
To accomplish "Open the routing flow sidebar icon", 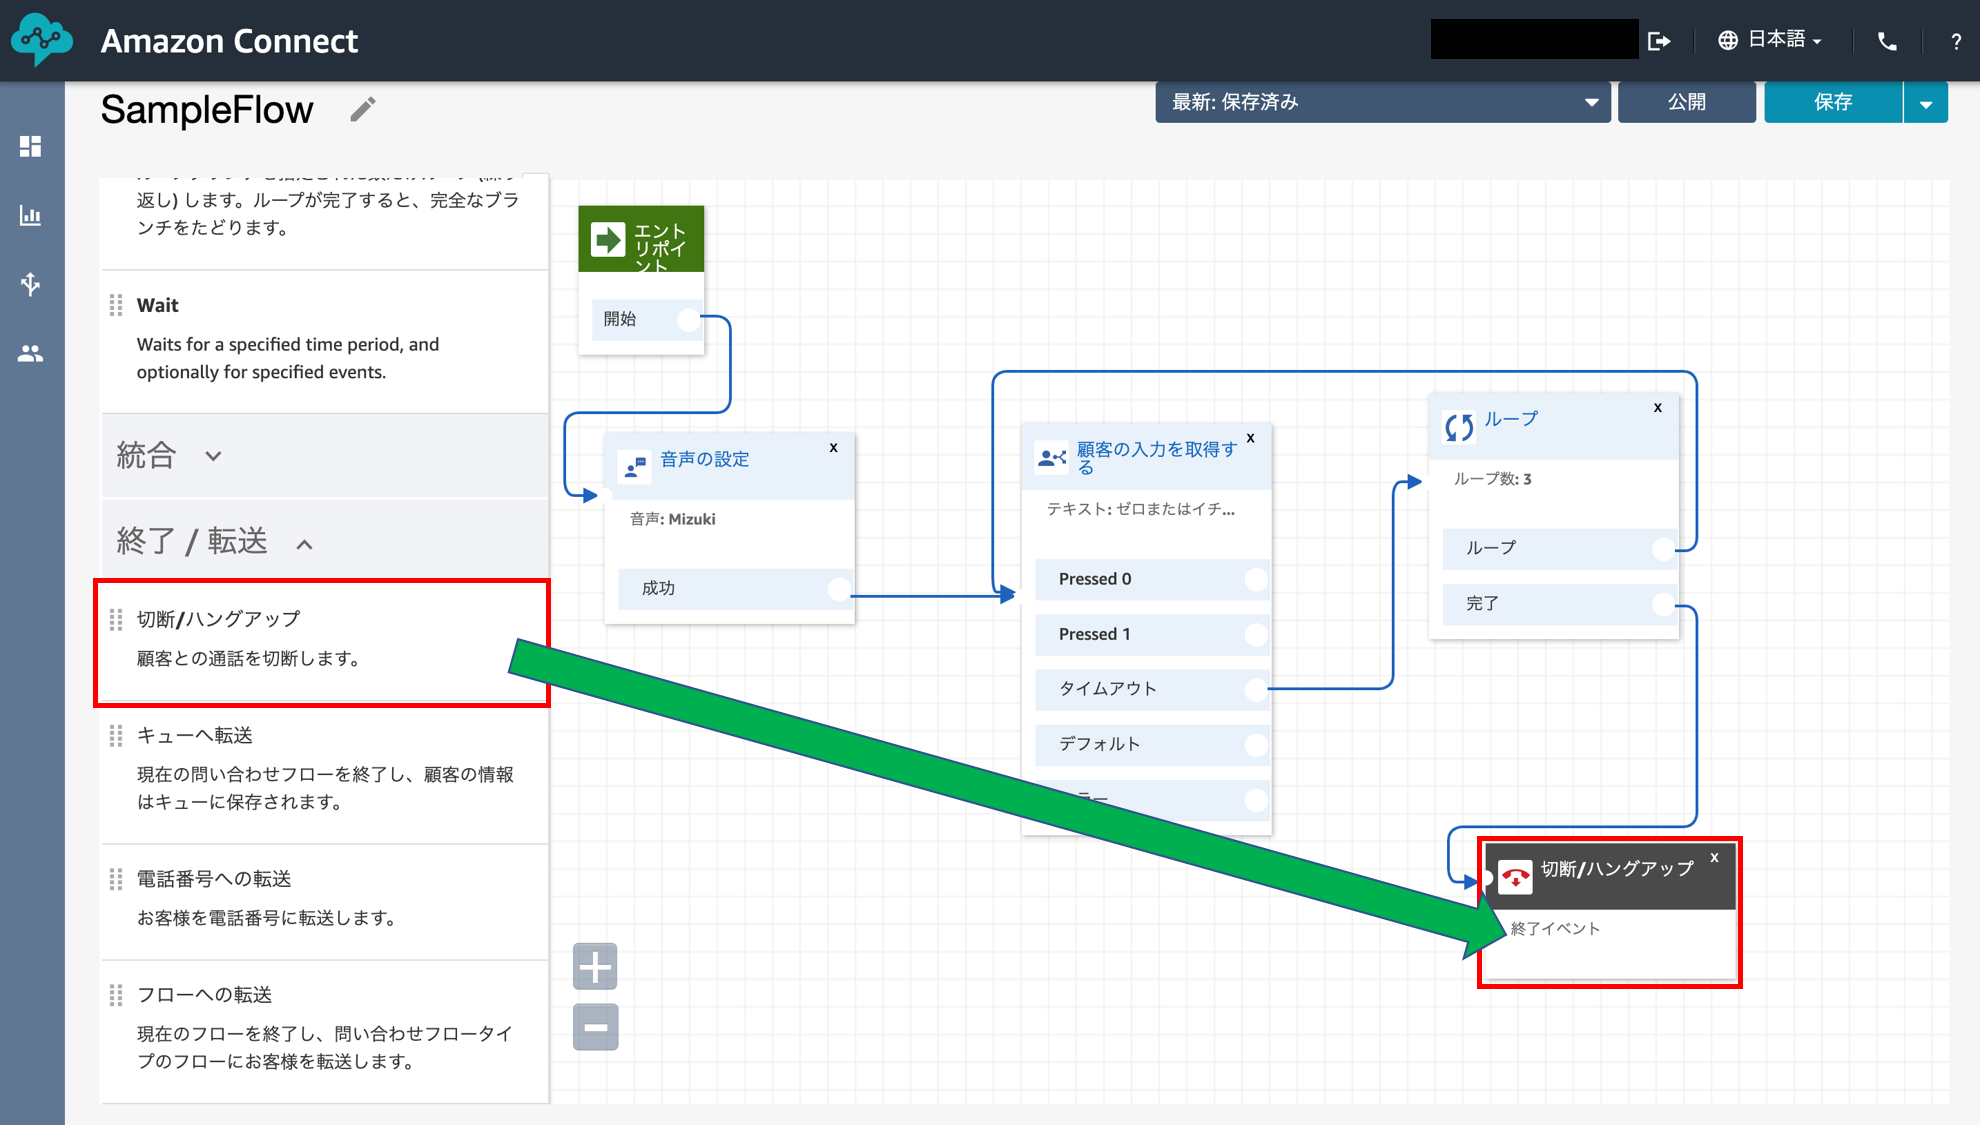I will pos(31,284).
